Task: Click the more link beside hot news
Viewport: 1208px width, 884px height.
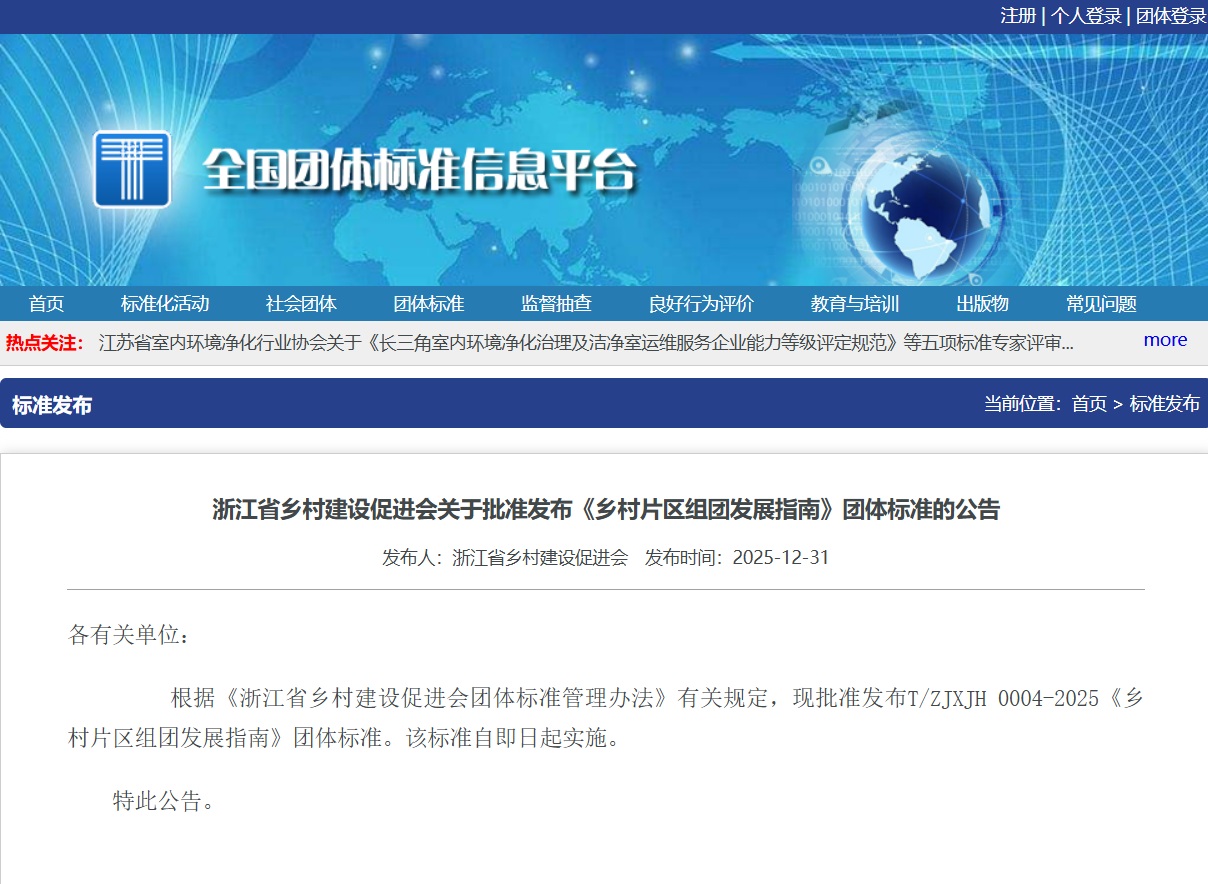Action: (1165, 340)
